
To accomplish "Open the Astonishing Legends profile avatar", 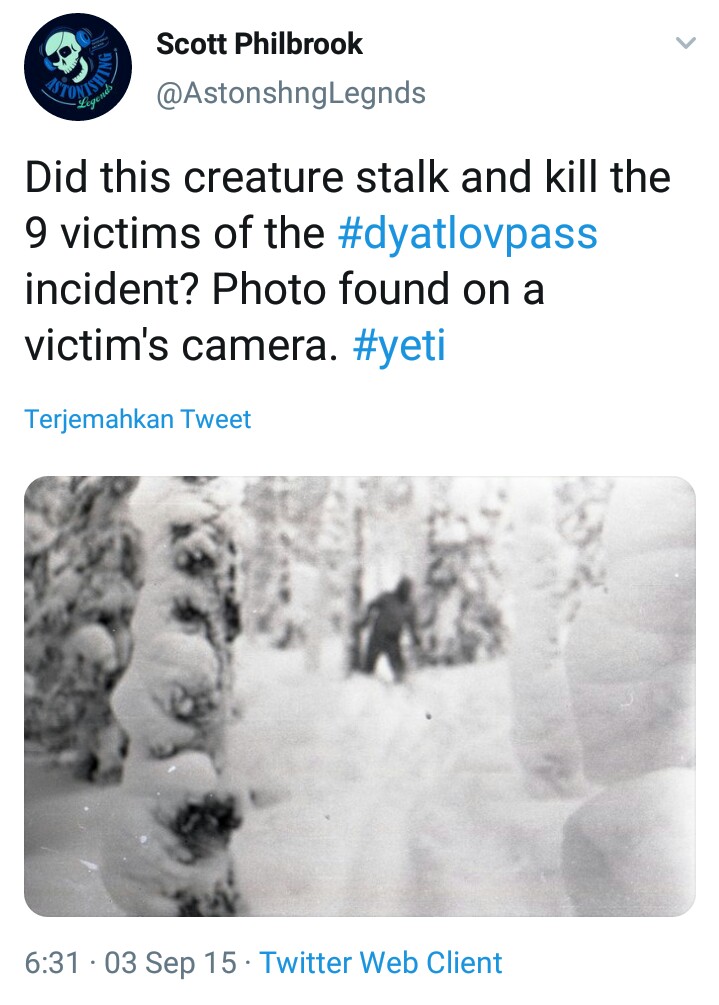I will tap(78, 68).
